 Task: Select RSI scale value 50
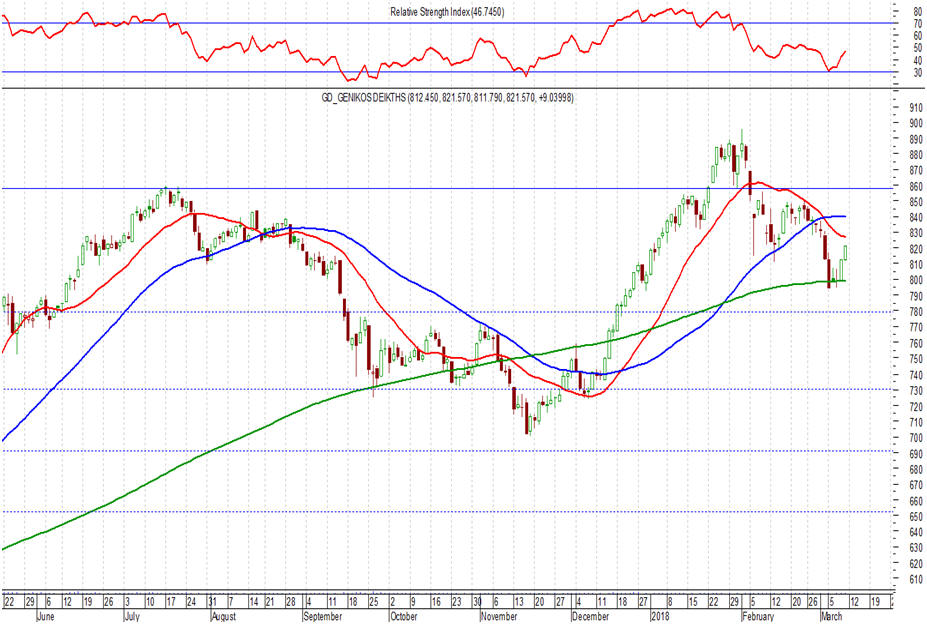918,48
